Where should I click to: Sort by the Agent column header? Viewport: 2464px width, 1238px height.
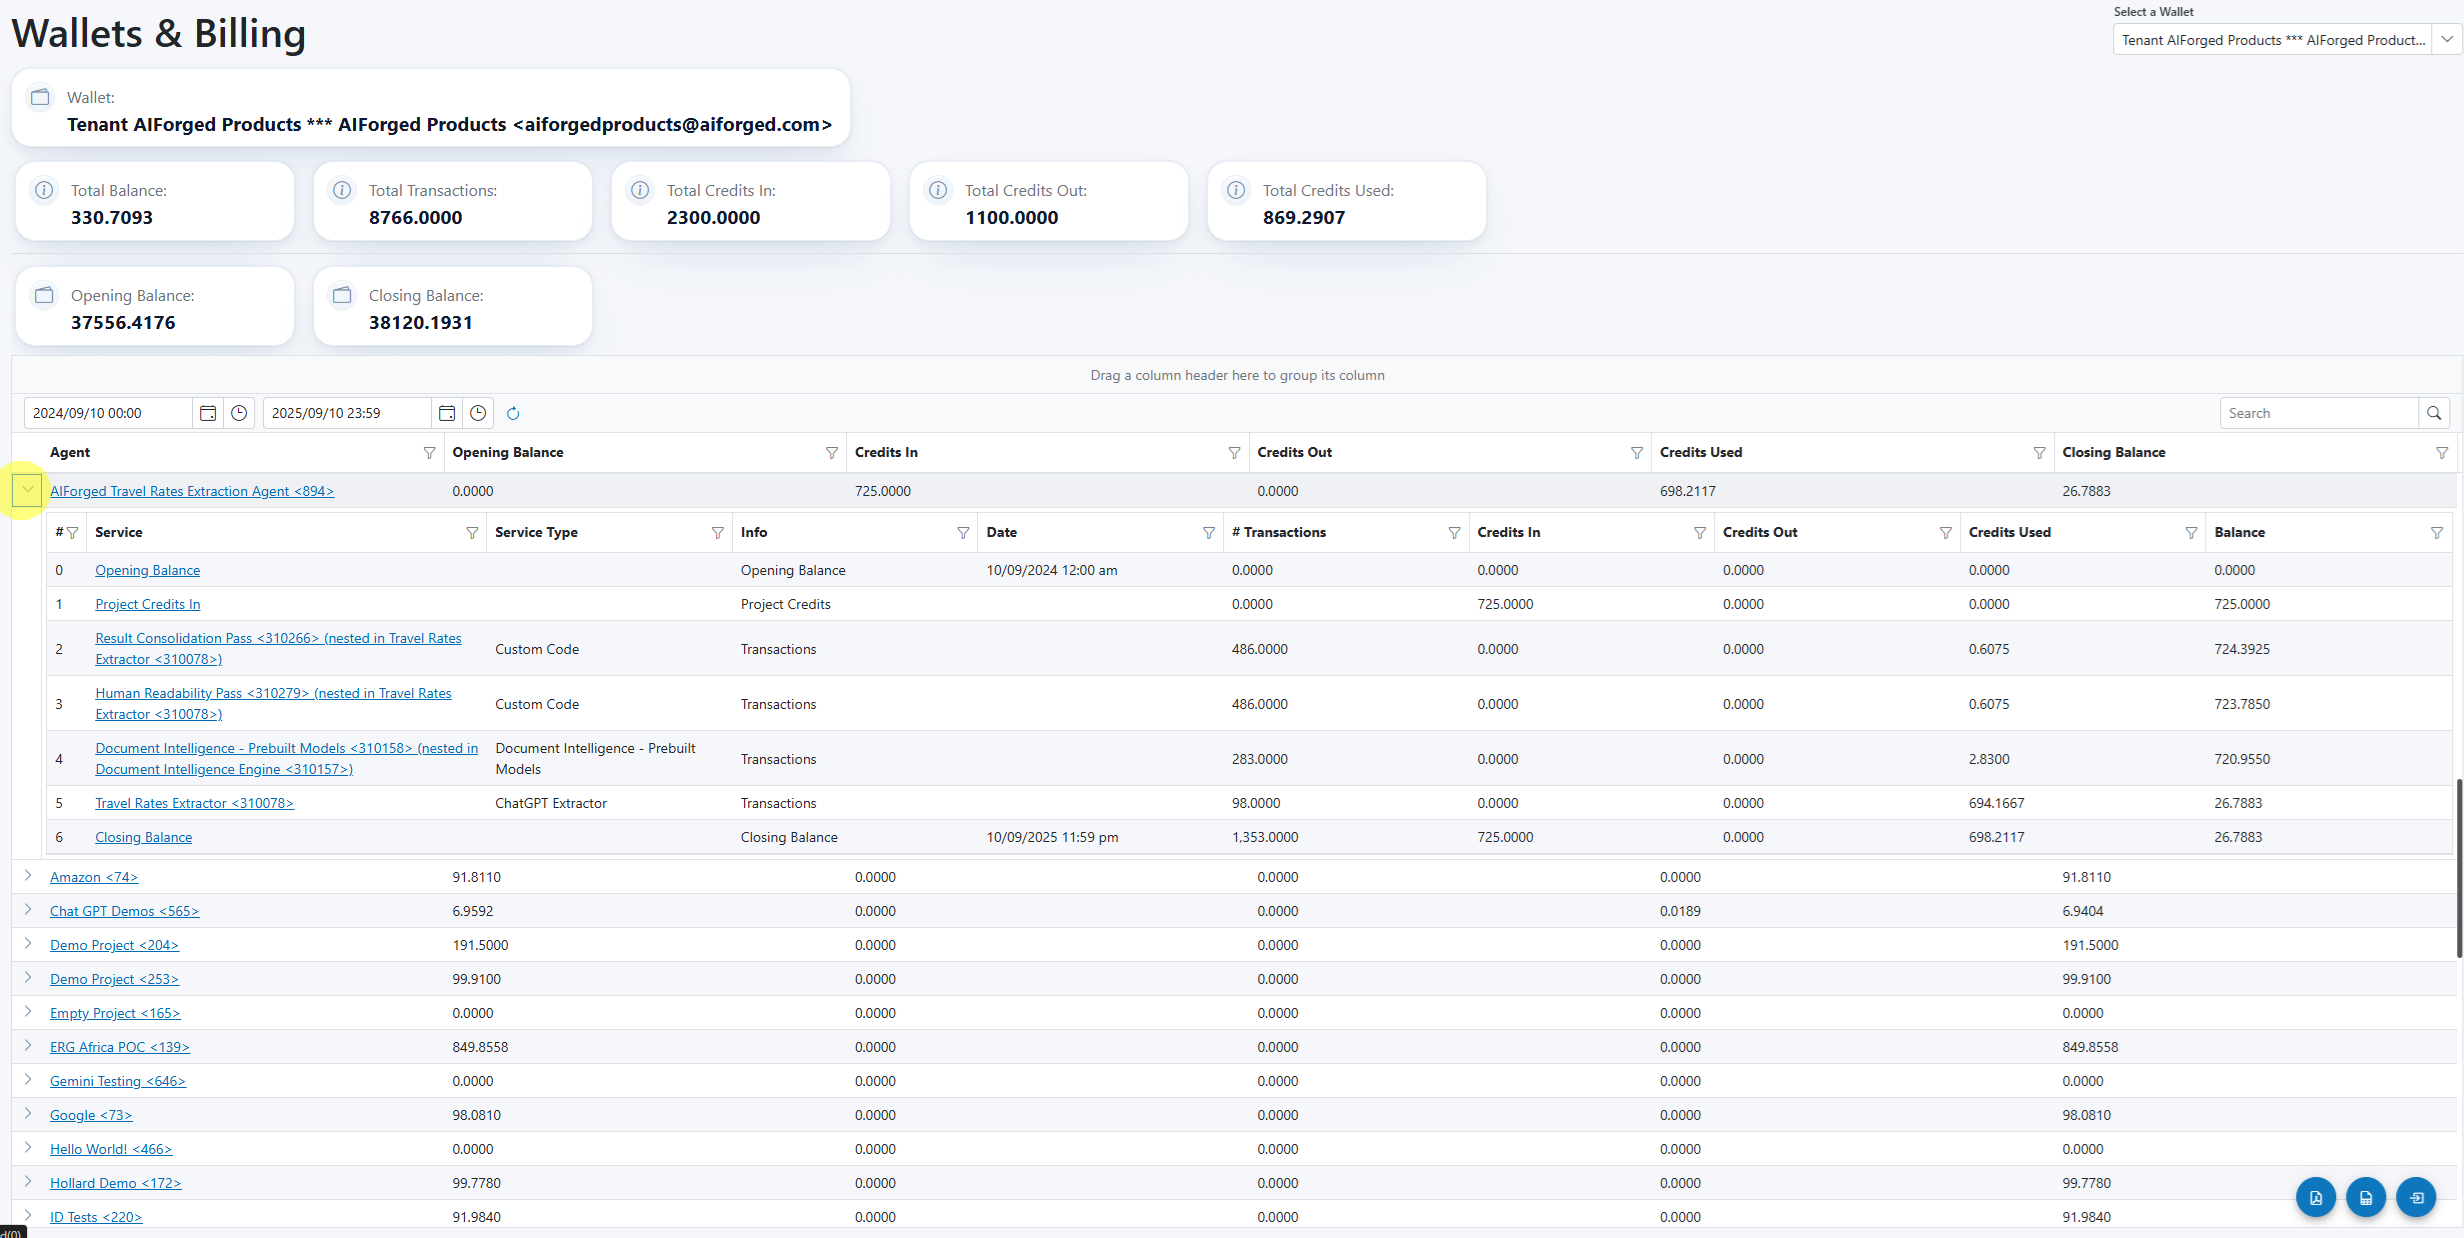coord(70,453)
